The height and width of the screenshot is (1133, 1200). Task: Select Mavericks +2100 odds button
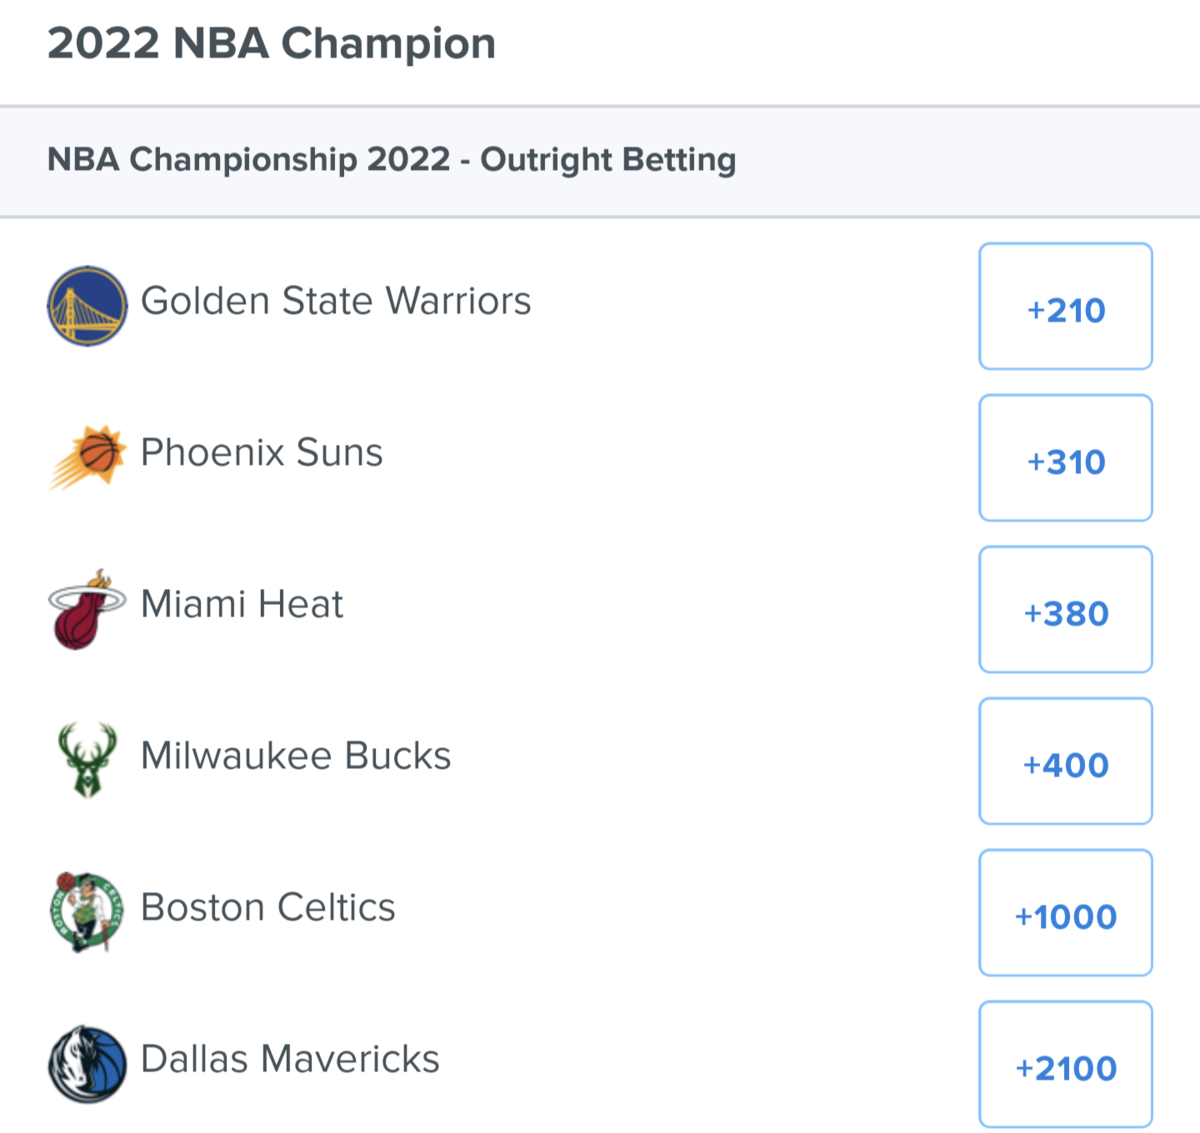coord(1065,1065)
